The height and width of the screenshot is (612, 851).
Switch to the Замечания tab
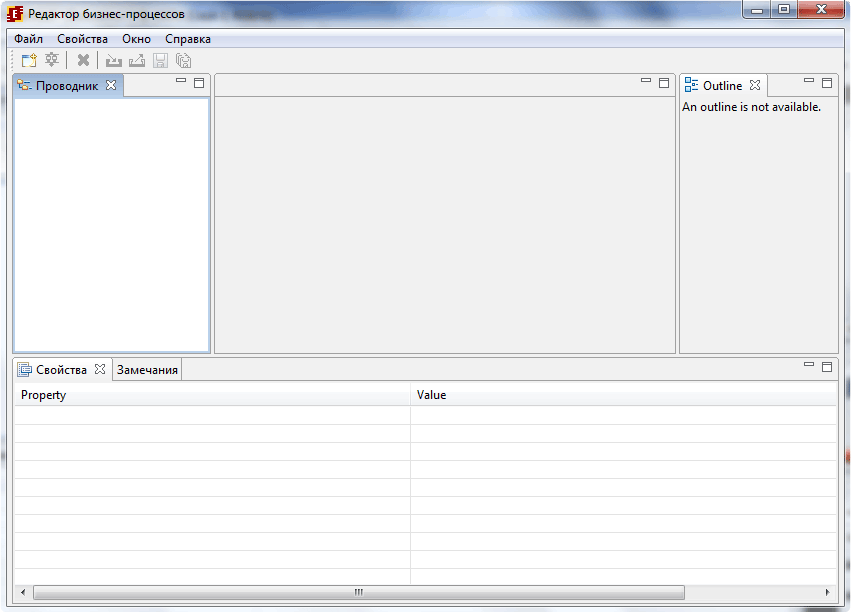coord(146,369)
